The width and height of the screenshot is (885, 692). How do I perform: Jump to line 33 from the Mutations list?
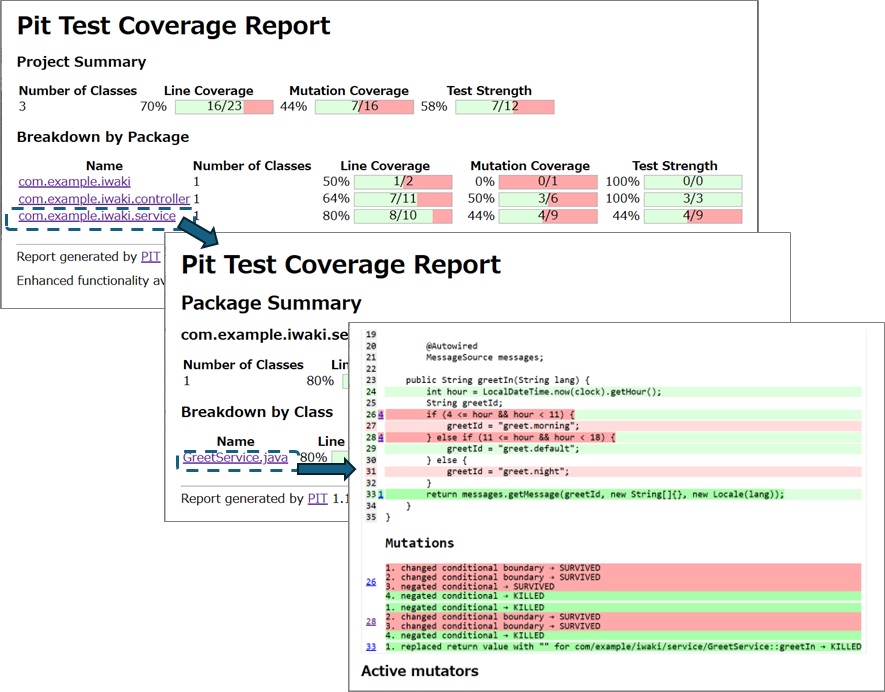pyautogui.click(x=370, y=647)
